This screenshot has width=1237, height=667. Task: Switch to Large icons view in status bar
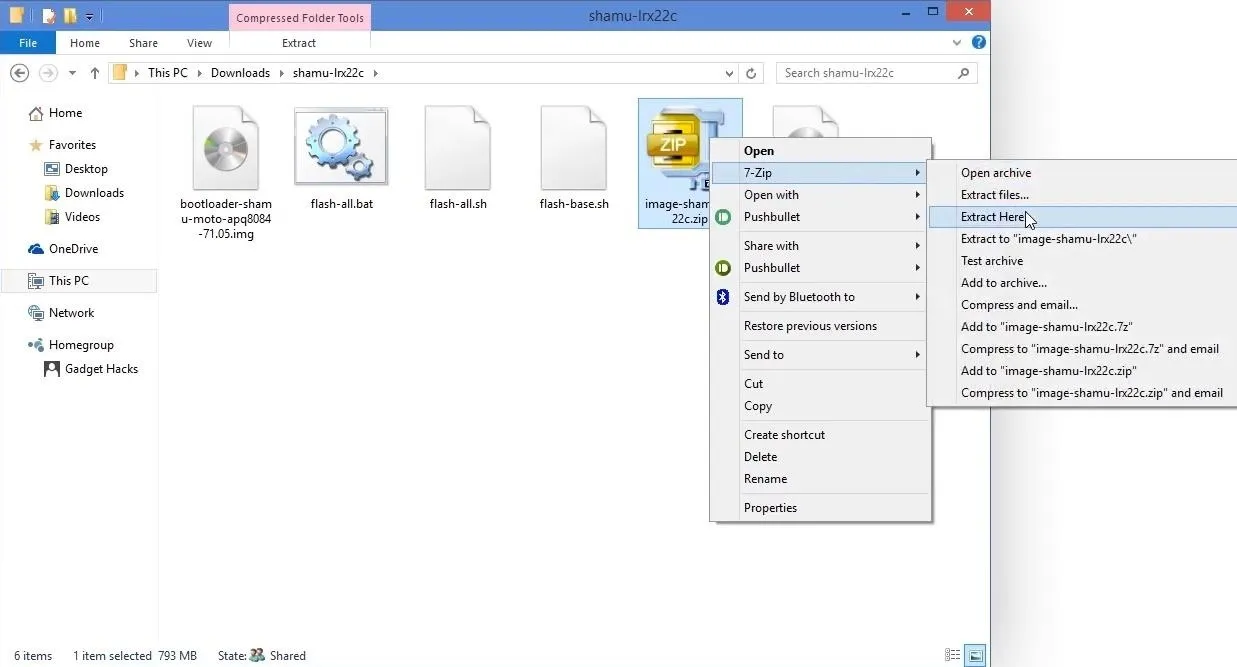tap(974, 656)
